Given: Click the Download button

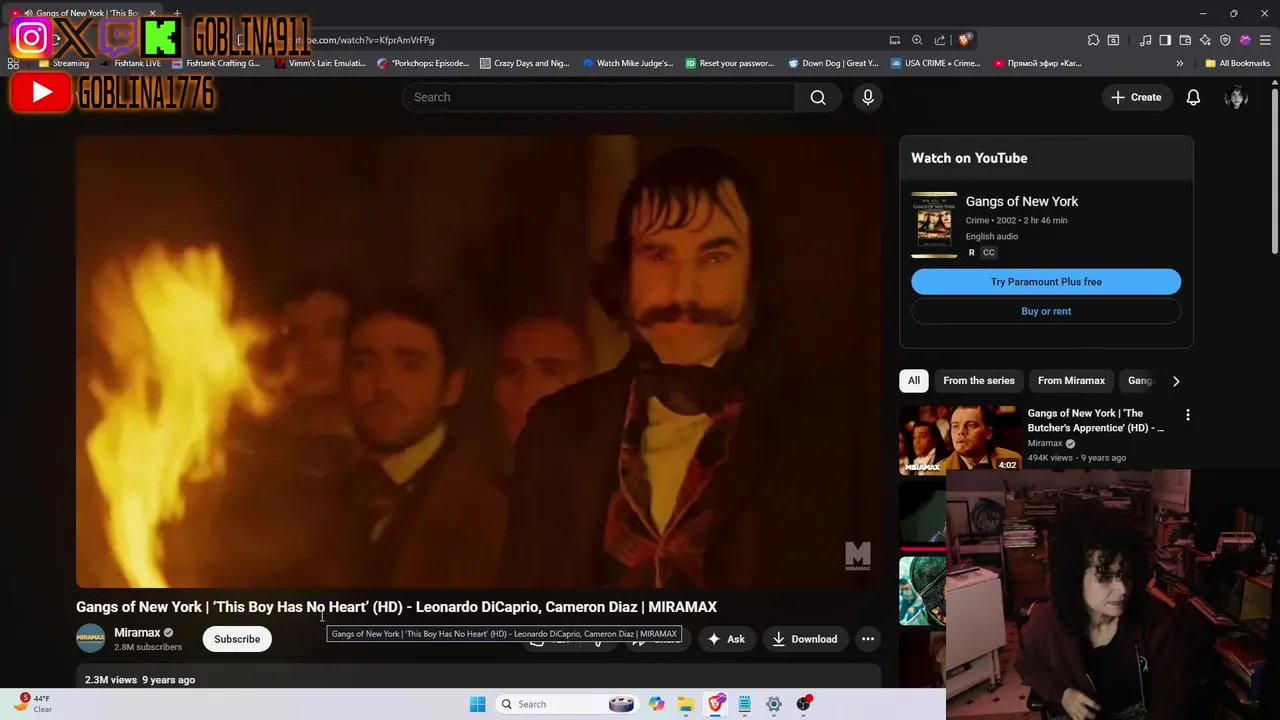Looking at the screenshot, I should pos(805,639).
